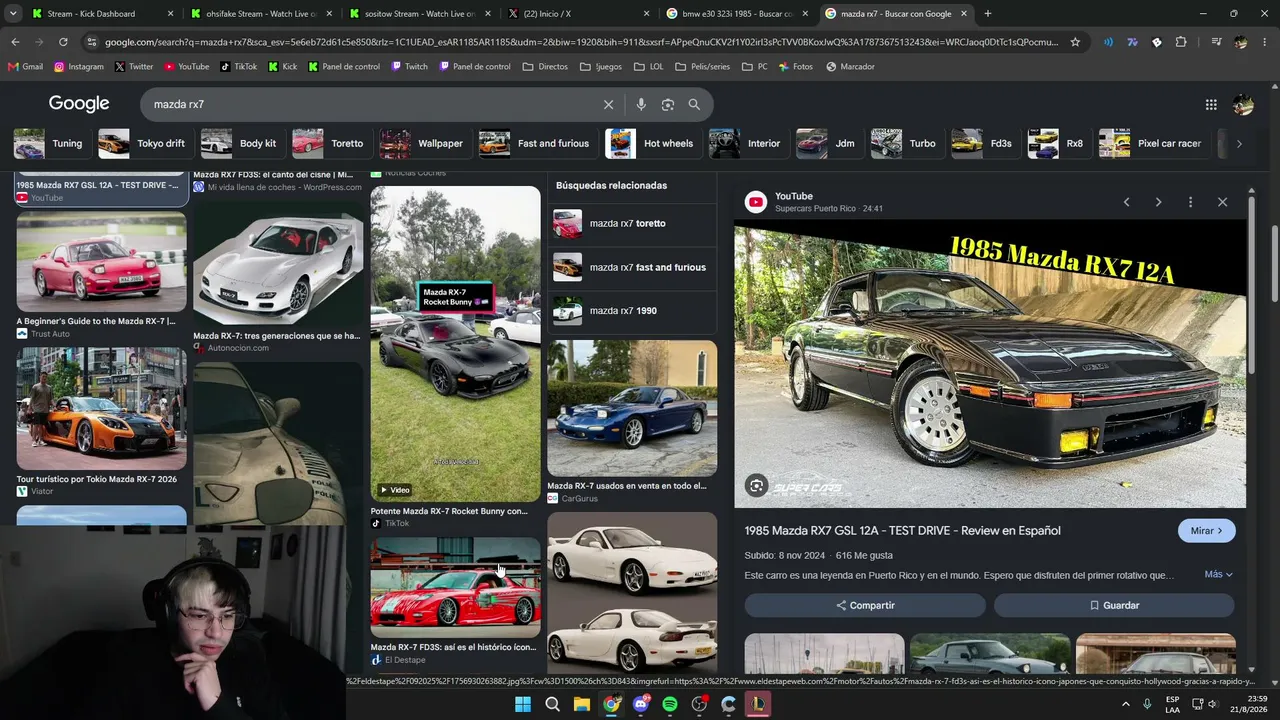Open File Explorer from the taskbar
The height and width of the screenshot is (720, 1280).
(x=582, y=704)
